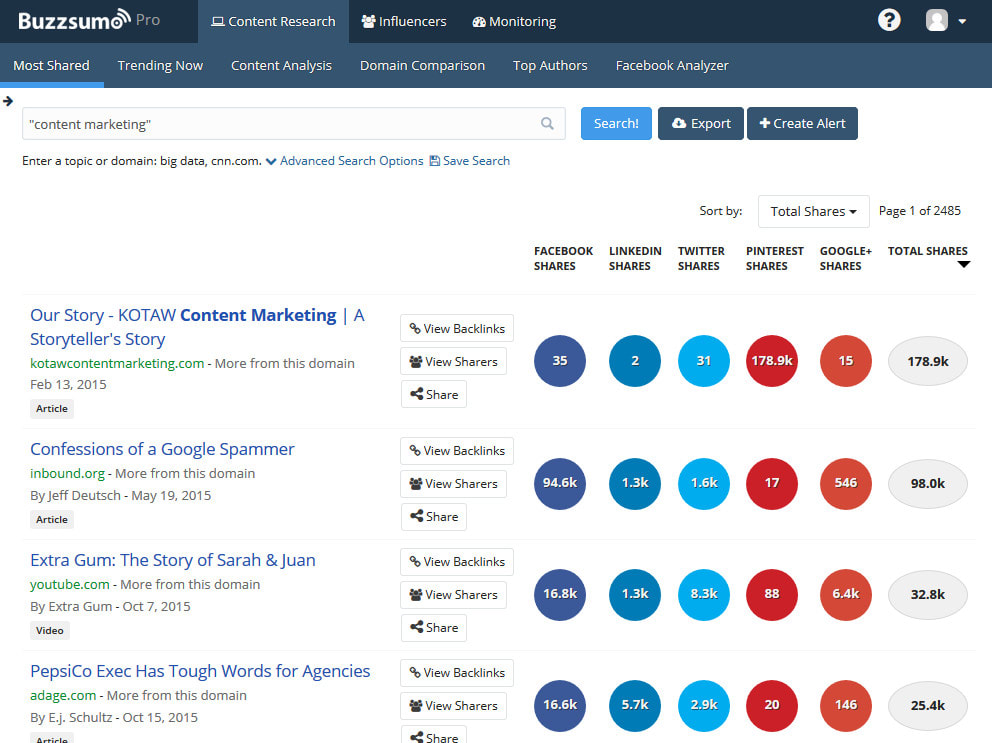The image size is (992, 743).
Task: Click the Video tag under Extra Gum
Action: tap(50, 630)
